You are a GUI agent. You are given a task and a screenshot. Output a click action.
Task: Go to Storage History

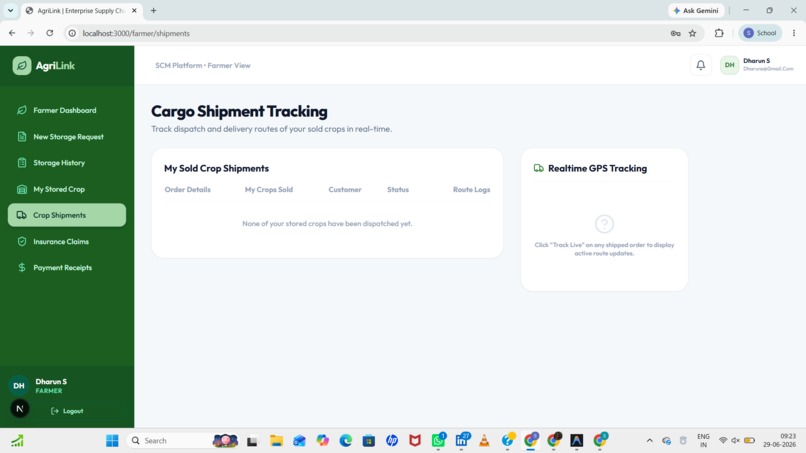click(x=67, y=162)
